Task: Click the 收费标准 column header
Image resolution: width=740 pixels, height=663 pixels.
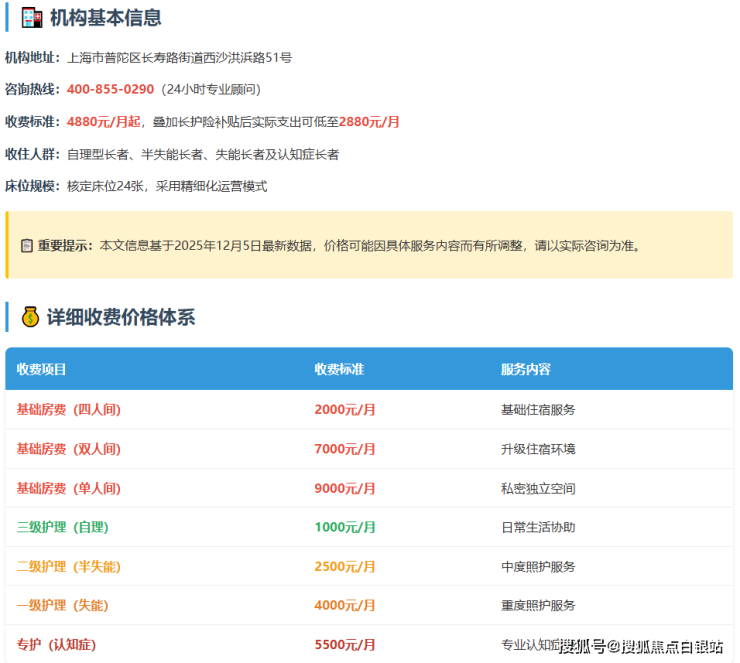Action: [x=339, y=369]
